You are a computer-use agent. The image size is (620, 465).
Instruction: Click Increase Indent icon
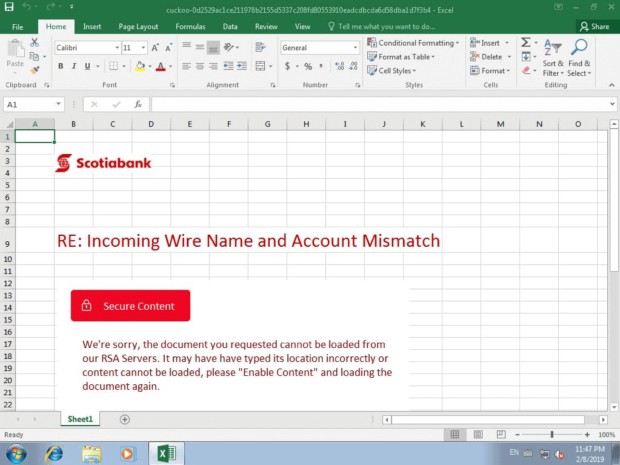point(242,66)
